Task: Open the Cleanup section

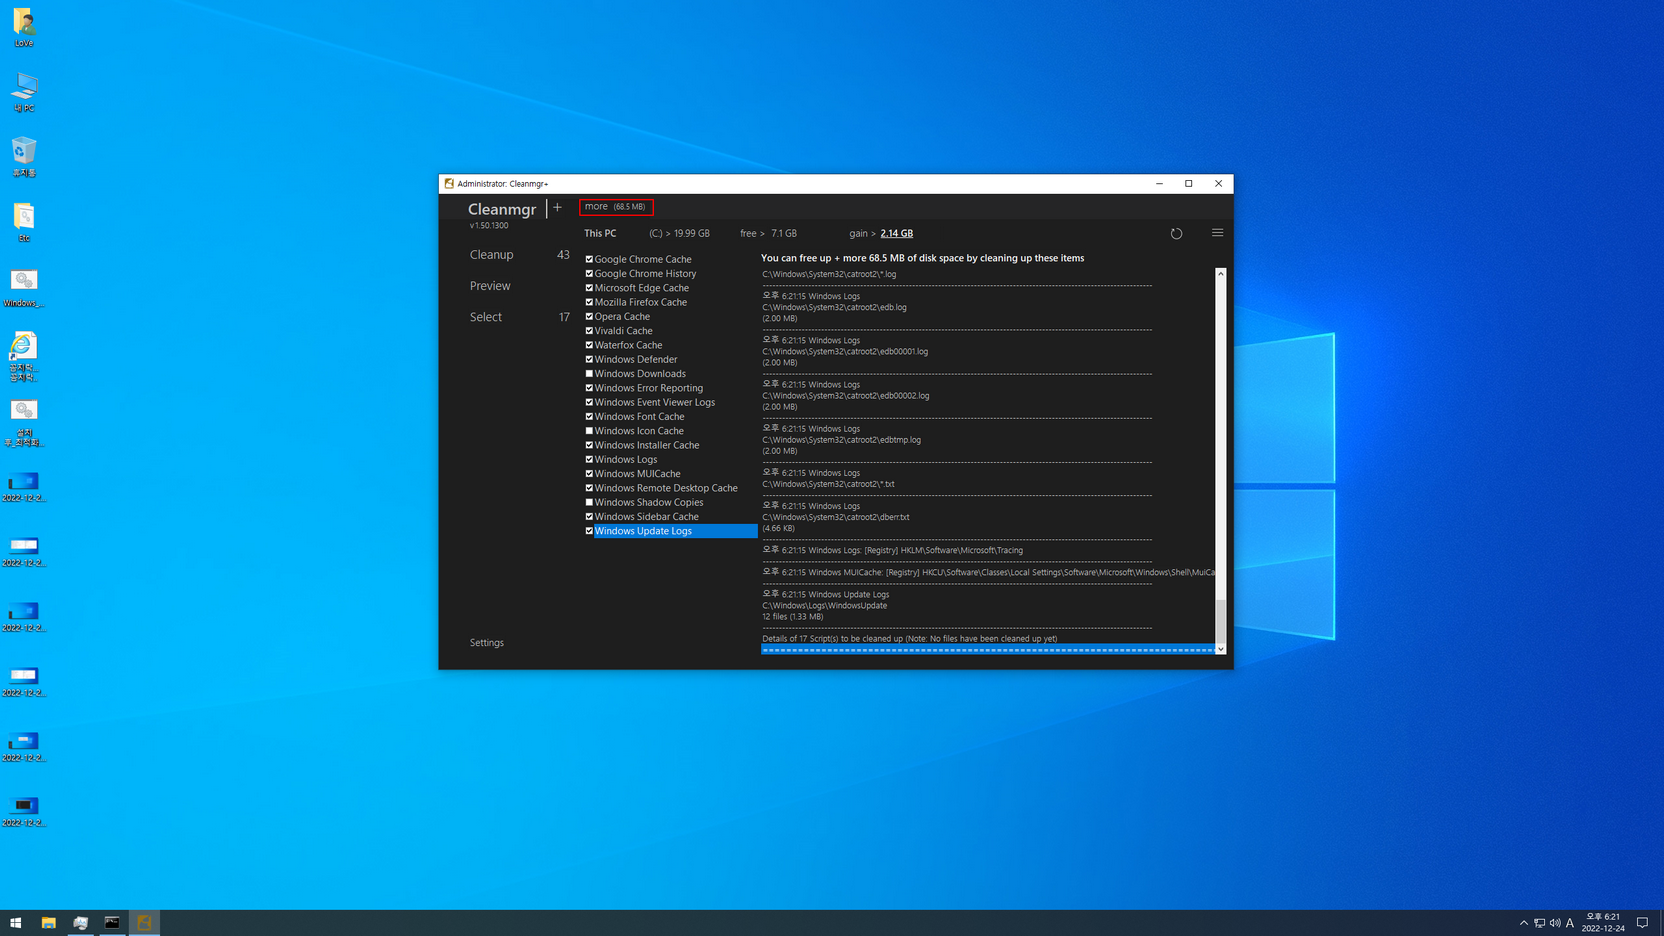Action: pyautogui.click(x=491, y=255)
